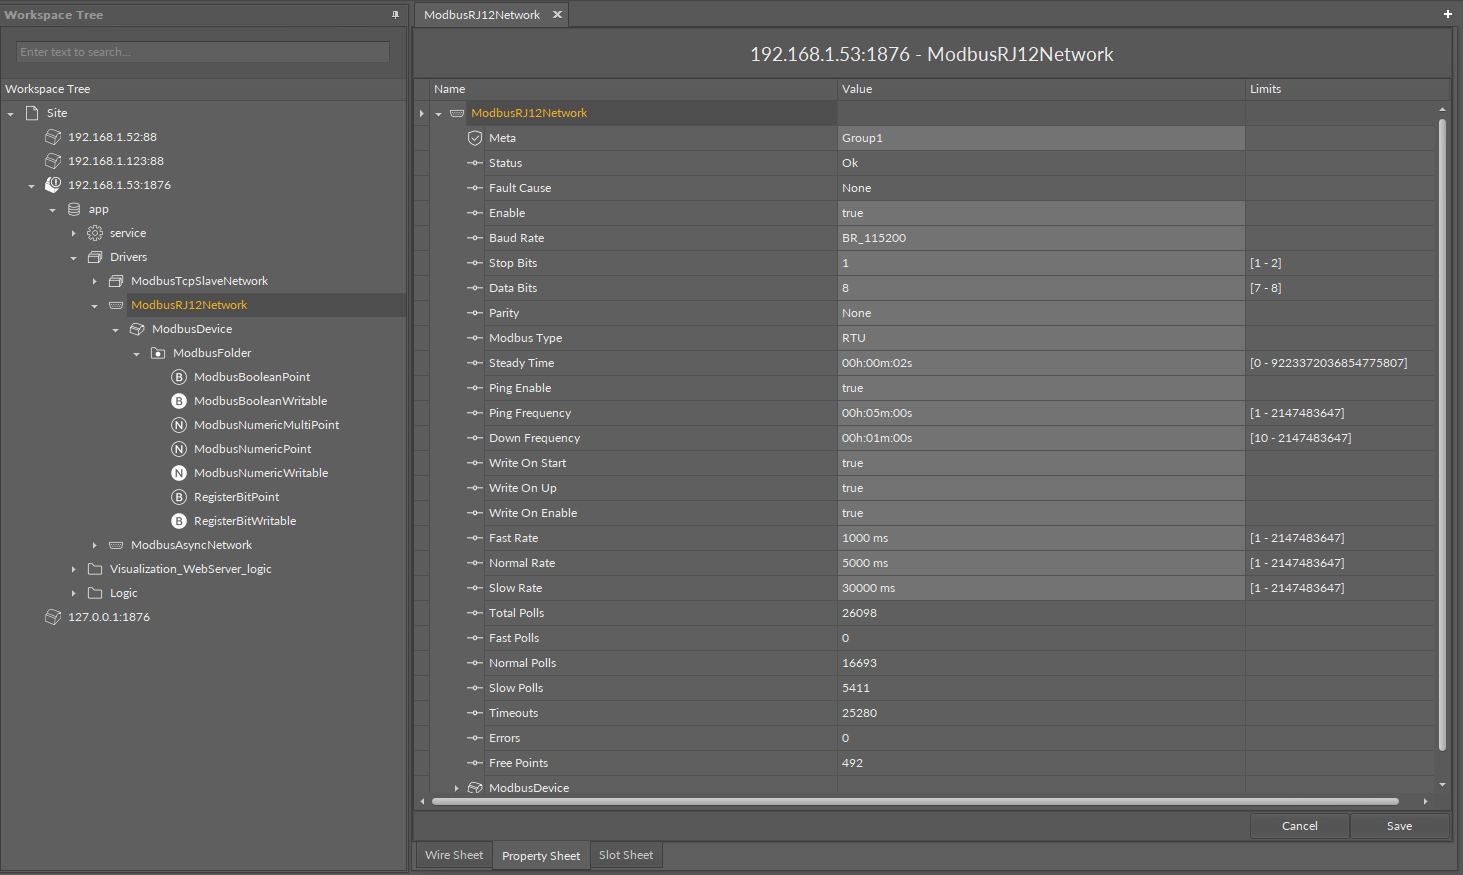Viewport: 1463px width, 875px height.
Task: Switch to the Slot Sheet tab
Action: 625,855
